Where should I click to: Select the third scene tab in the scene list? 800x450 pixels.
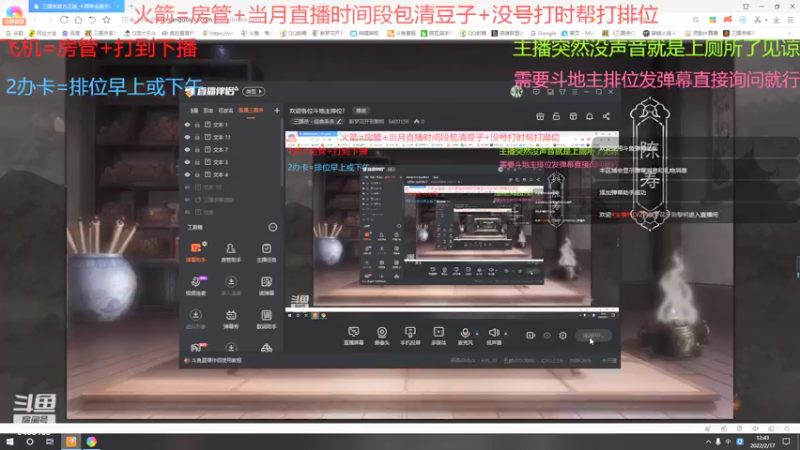(226, 111)
